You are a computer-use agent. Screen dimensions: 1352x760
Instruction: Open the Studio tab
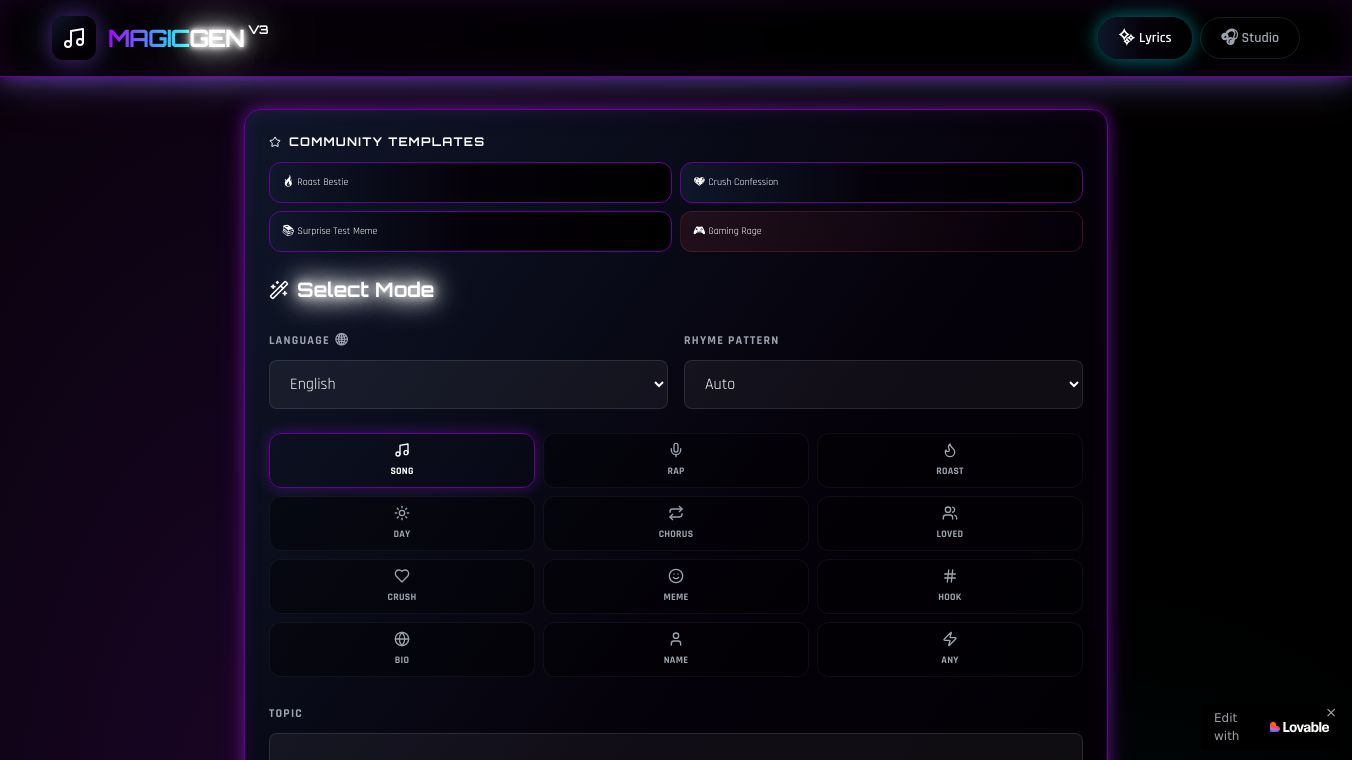pyautogui.click(x=1249, y=38)
